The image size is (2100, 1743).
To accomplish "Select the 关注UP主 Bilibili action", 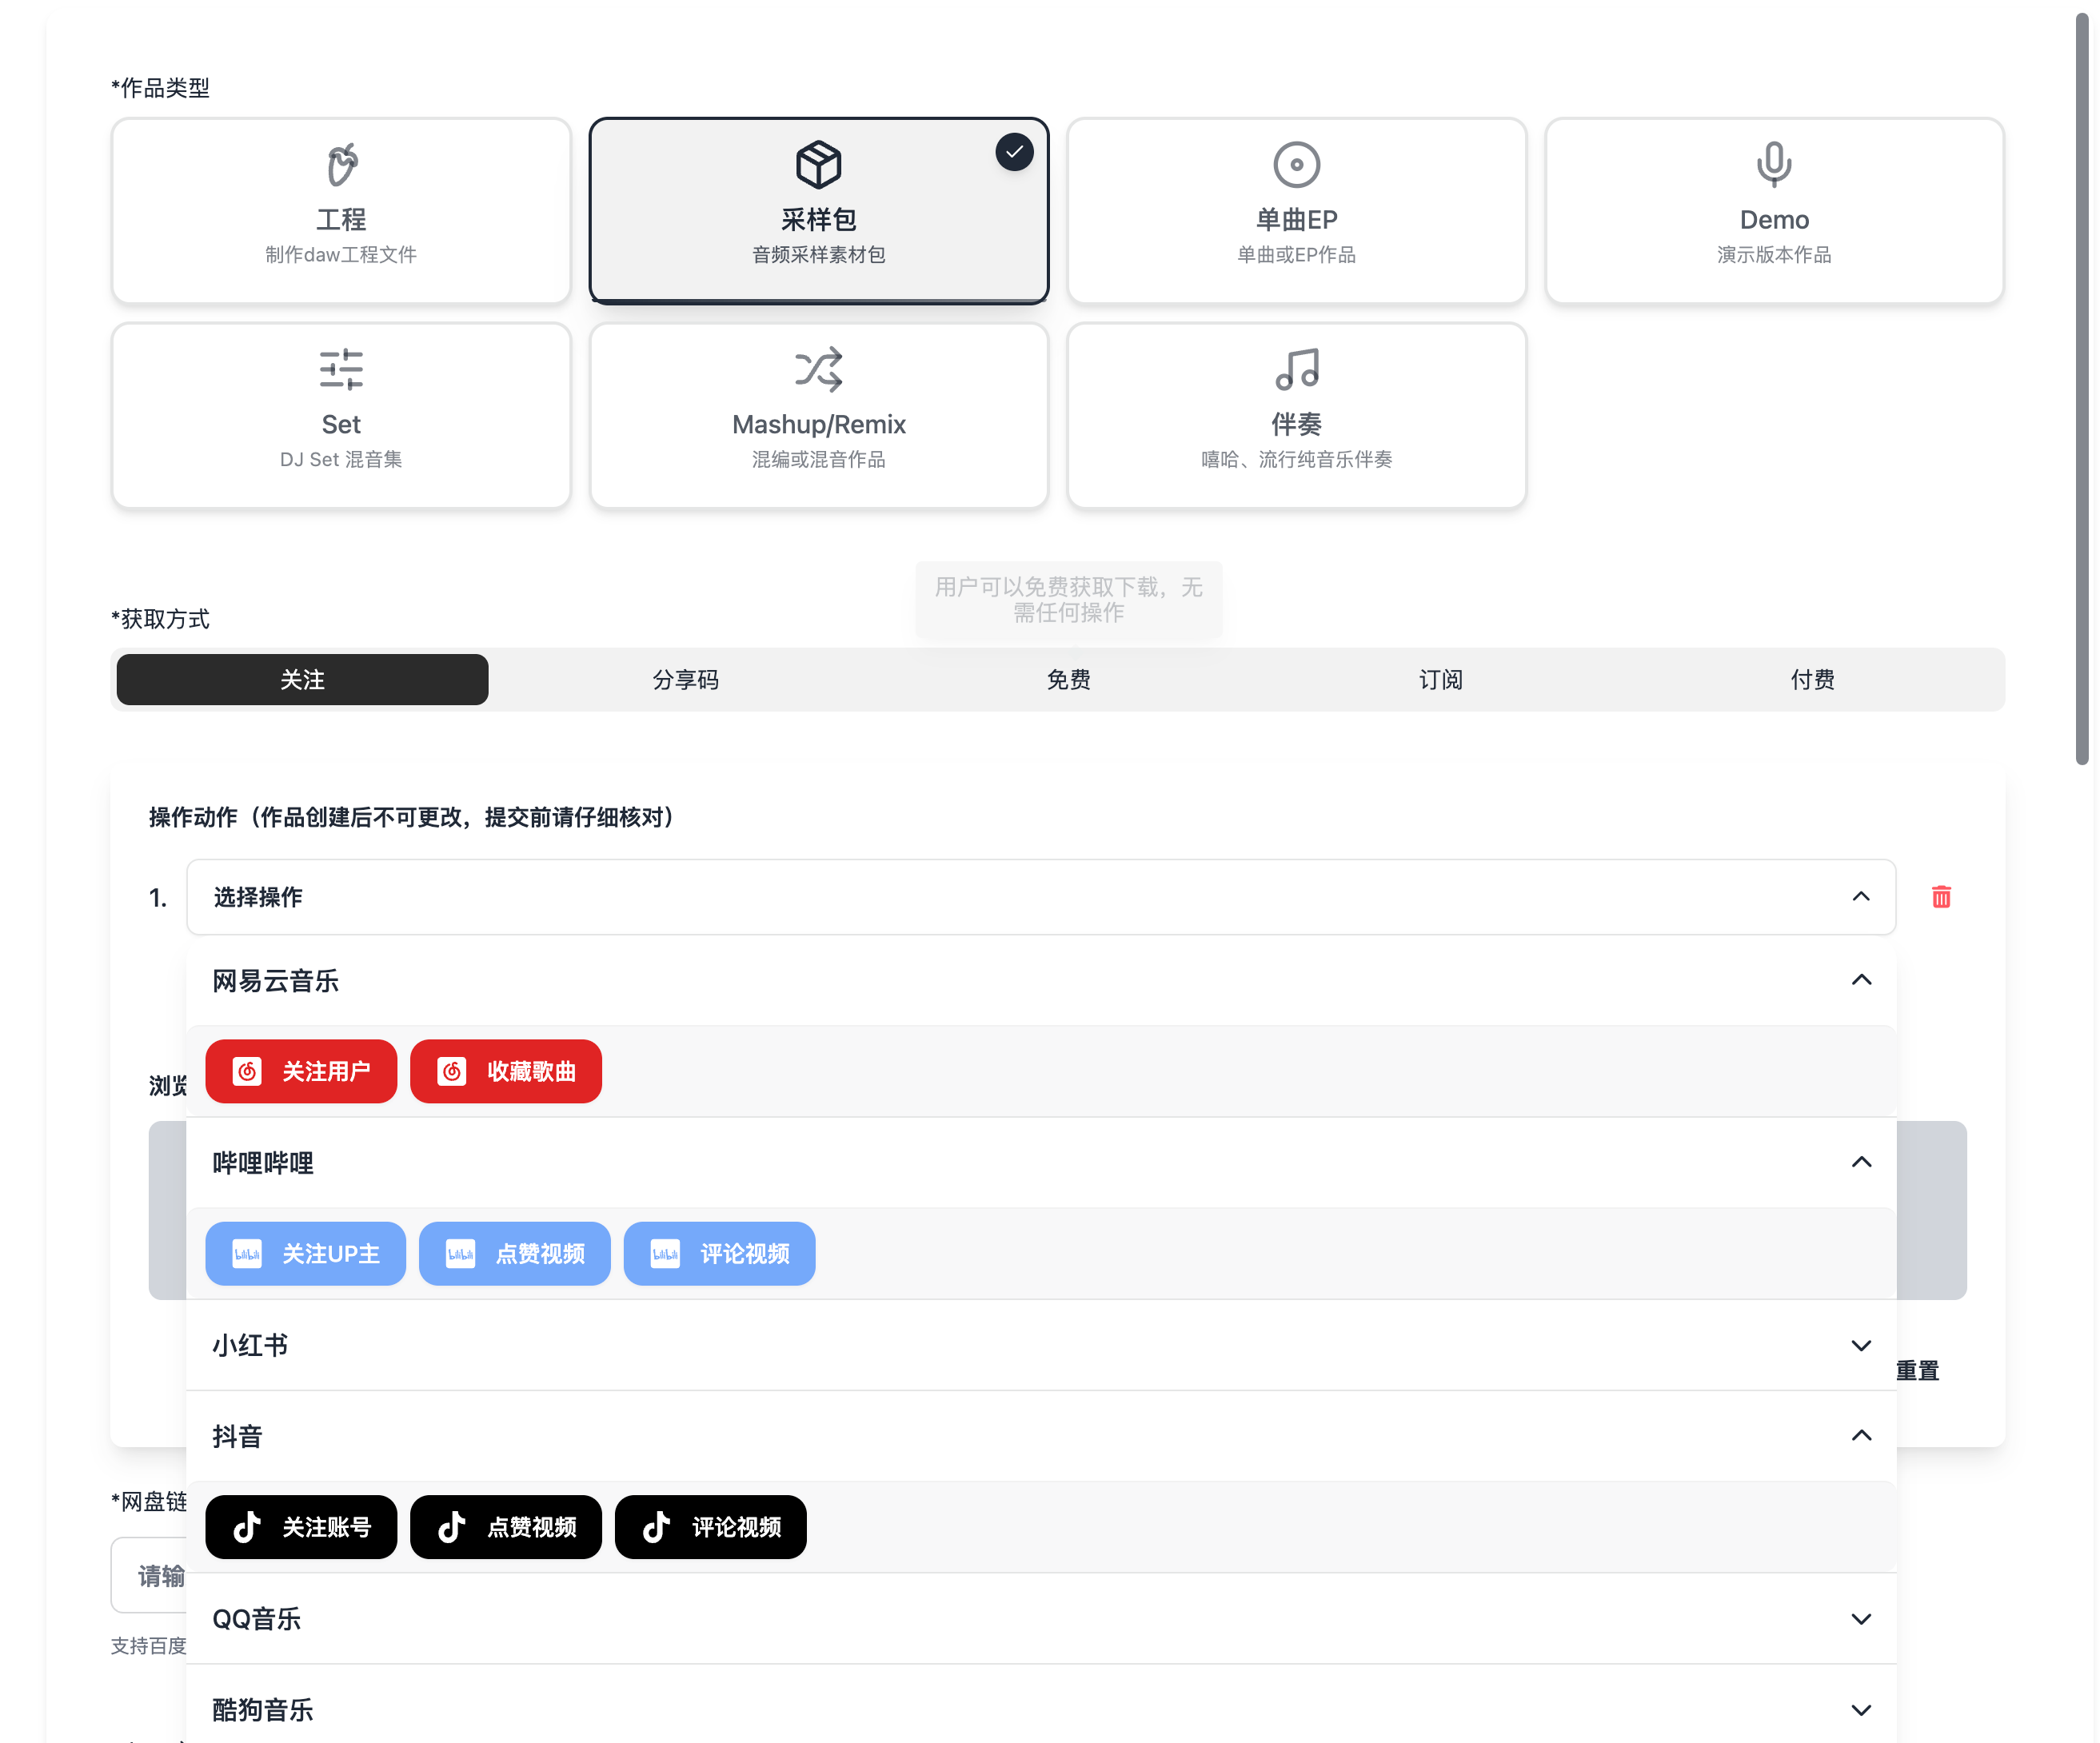I will point(305,1253).
